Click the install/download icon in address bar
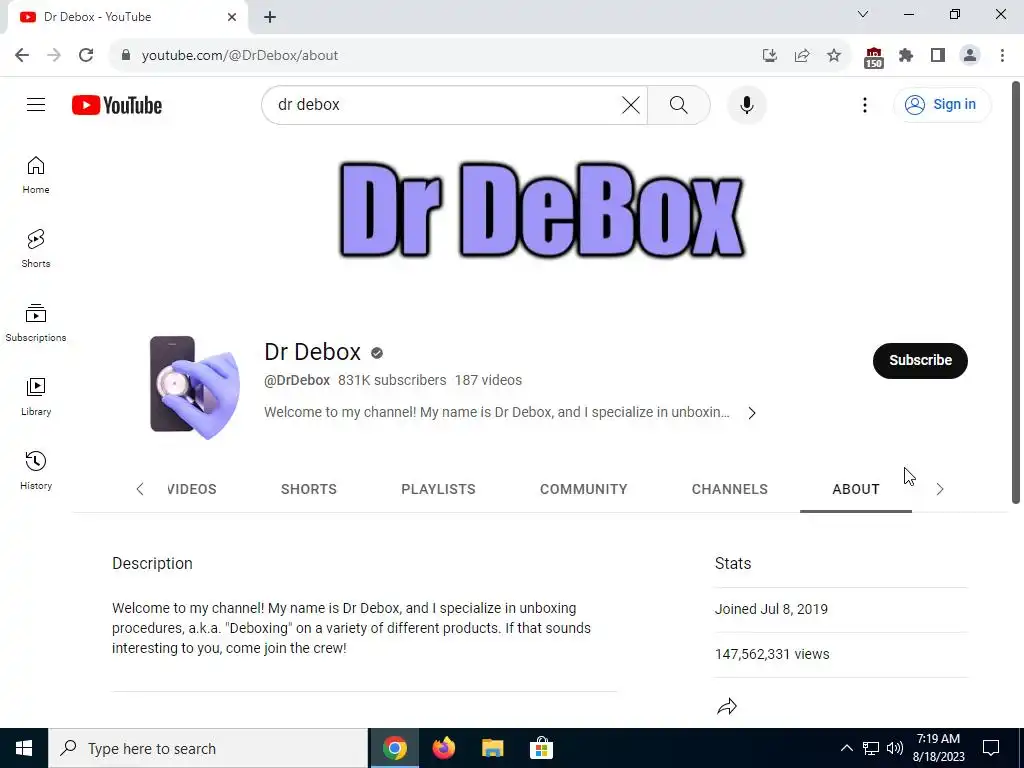1024x768 pixels. click(x=770, y=55)
